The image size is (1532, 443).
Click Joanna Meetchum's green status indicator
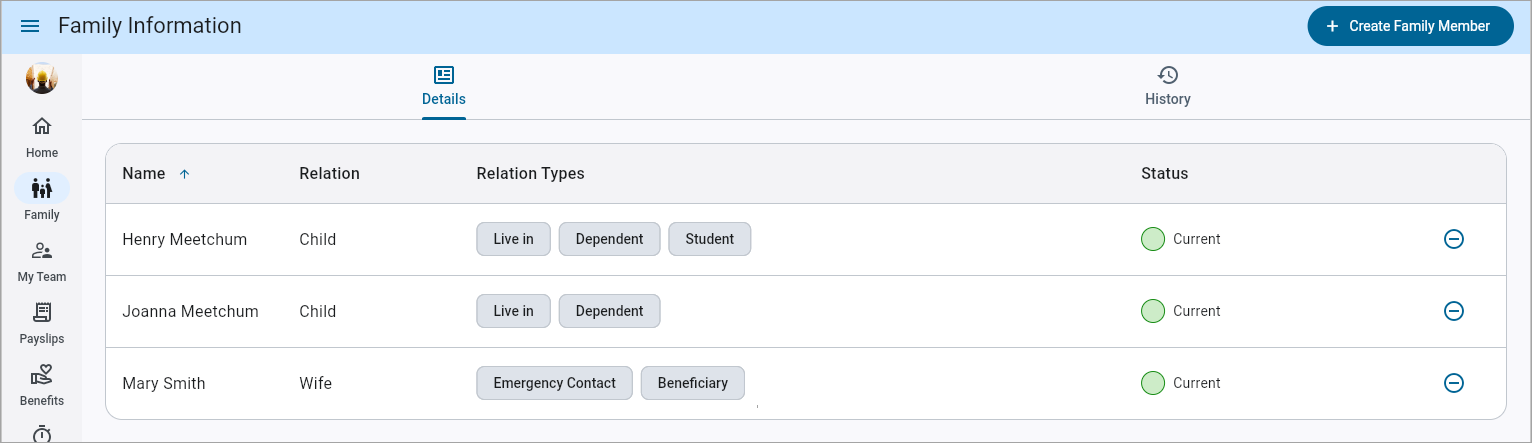(x=1153, y=311)
